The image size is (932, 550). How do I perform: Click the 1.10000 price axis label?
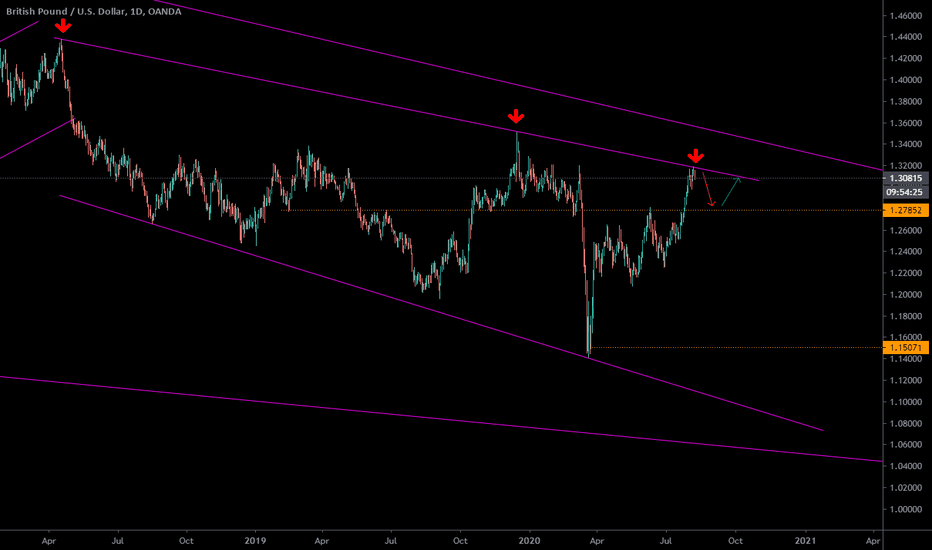tap(906, 402)
